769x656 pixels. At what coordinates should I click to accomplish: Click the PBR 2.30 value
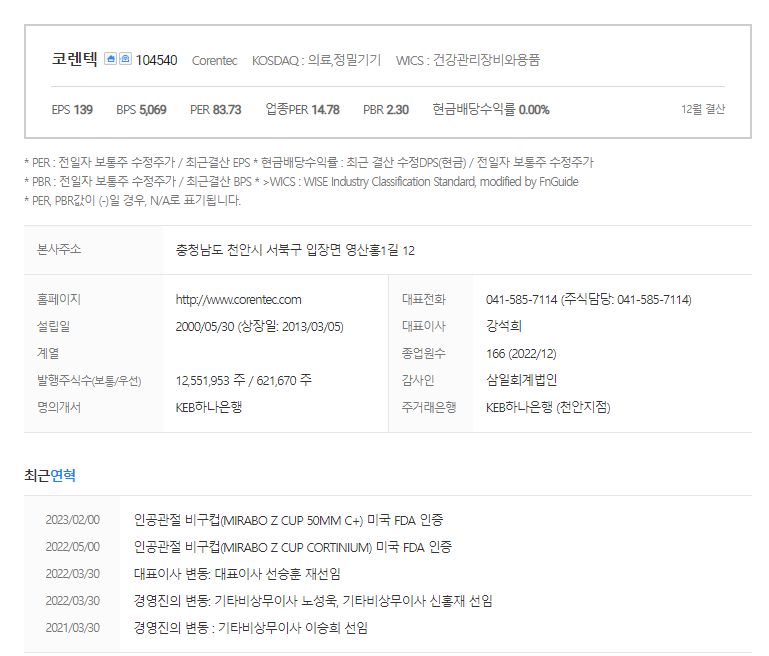click(386, 110)
